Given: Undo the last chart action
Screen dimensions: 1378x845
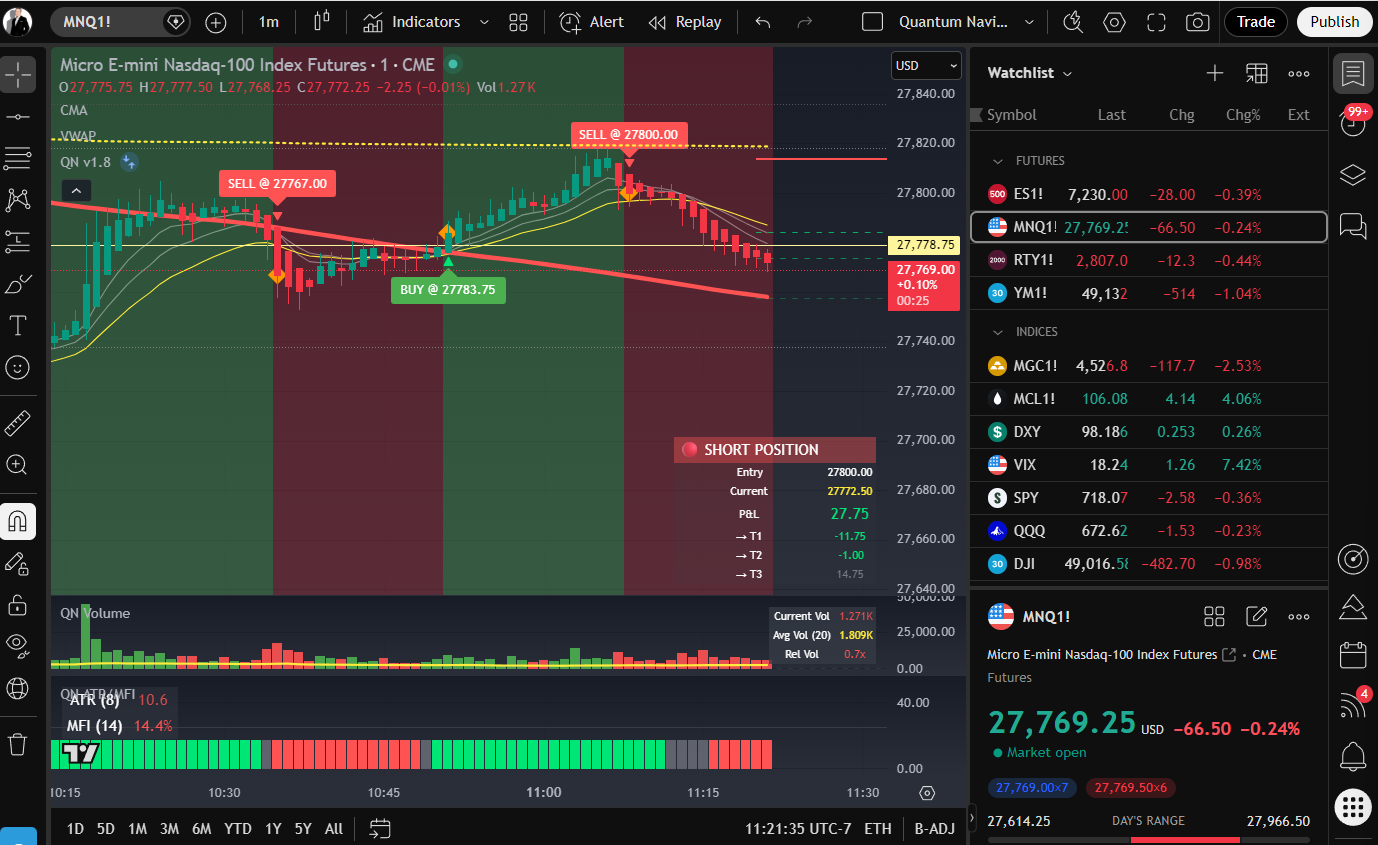Looking at the screenshot, I should click(x=763, y=22).
